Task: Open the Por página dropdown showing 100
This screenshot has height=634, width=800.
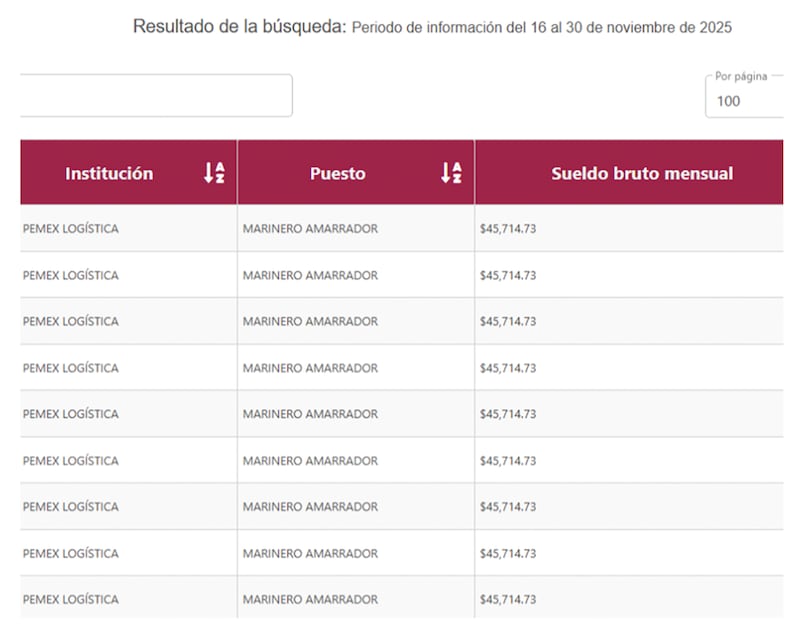Action: point(744,100)
